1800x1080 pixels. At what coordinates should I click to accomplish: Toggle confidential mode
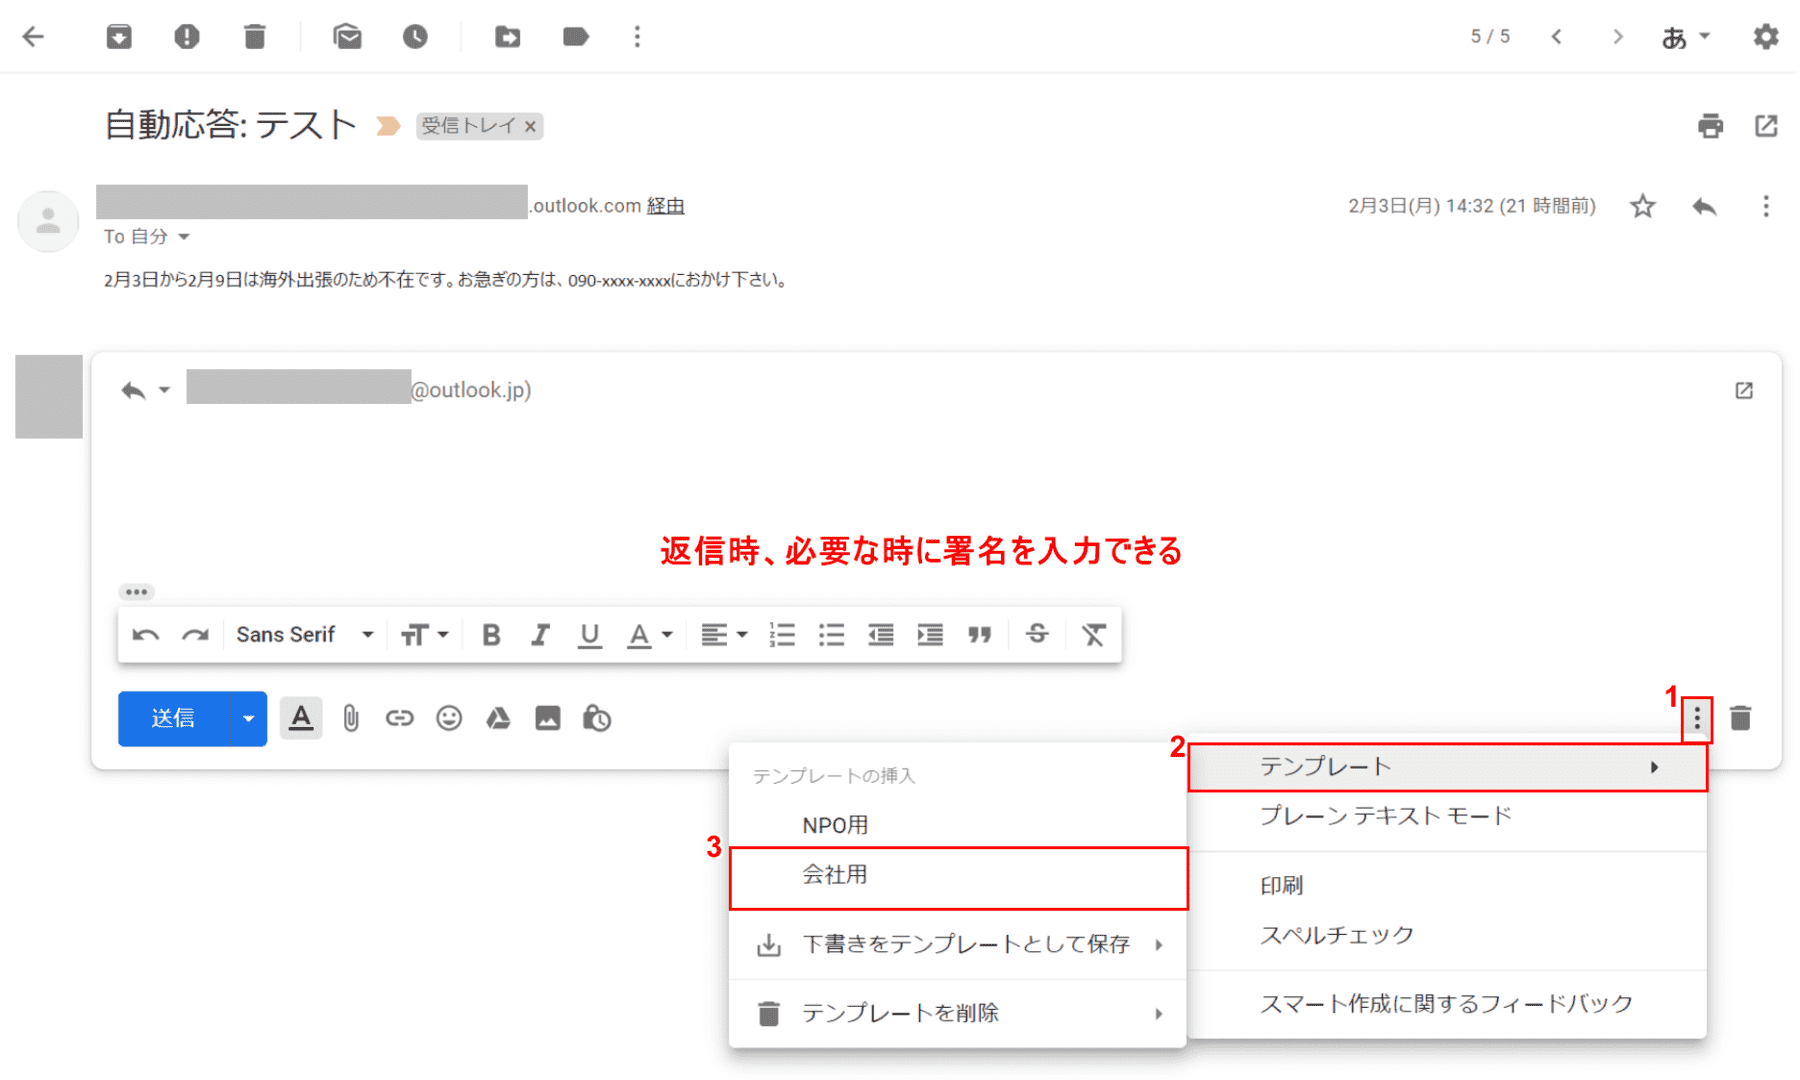click(597, 718)
